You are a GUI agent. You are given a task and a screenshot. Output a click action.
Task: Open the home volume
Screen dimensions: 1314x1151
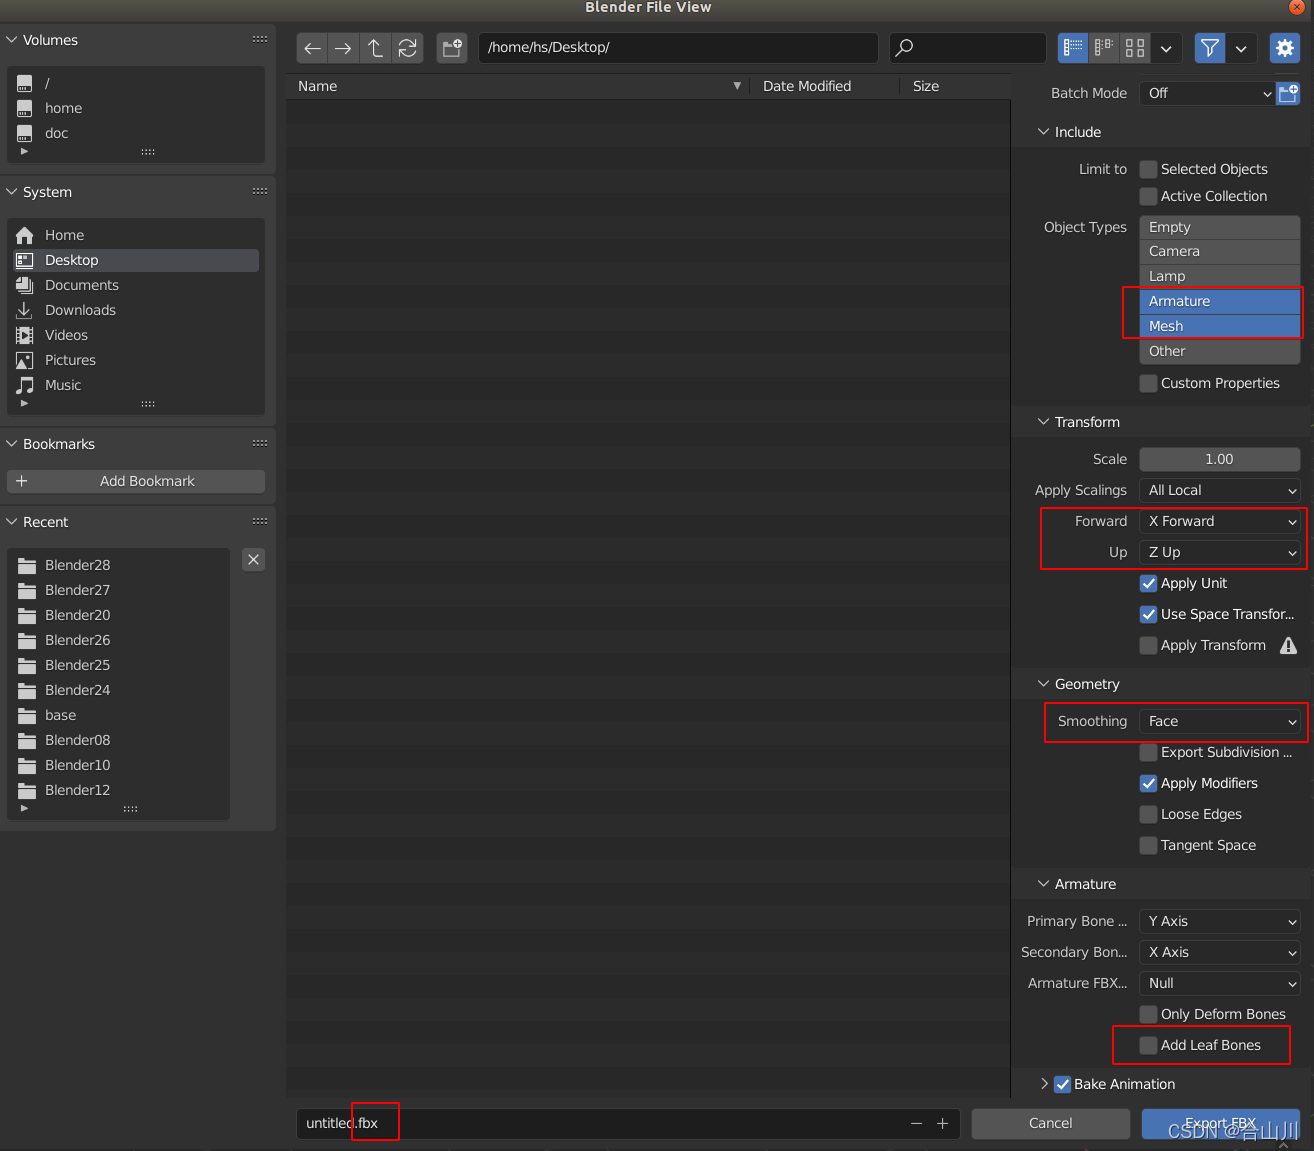point(136,108)
